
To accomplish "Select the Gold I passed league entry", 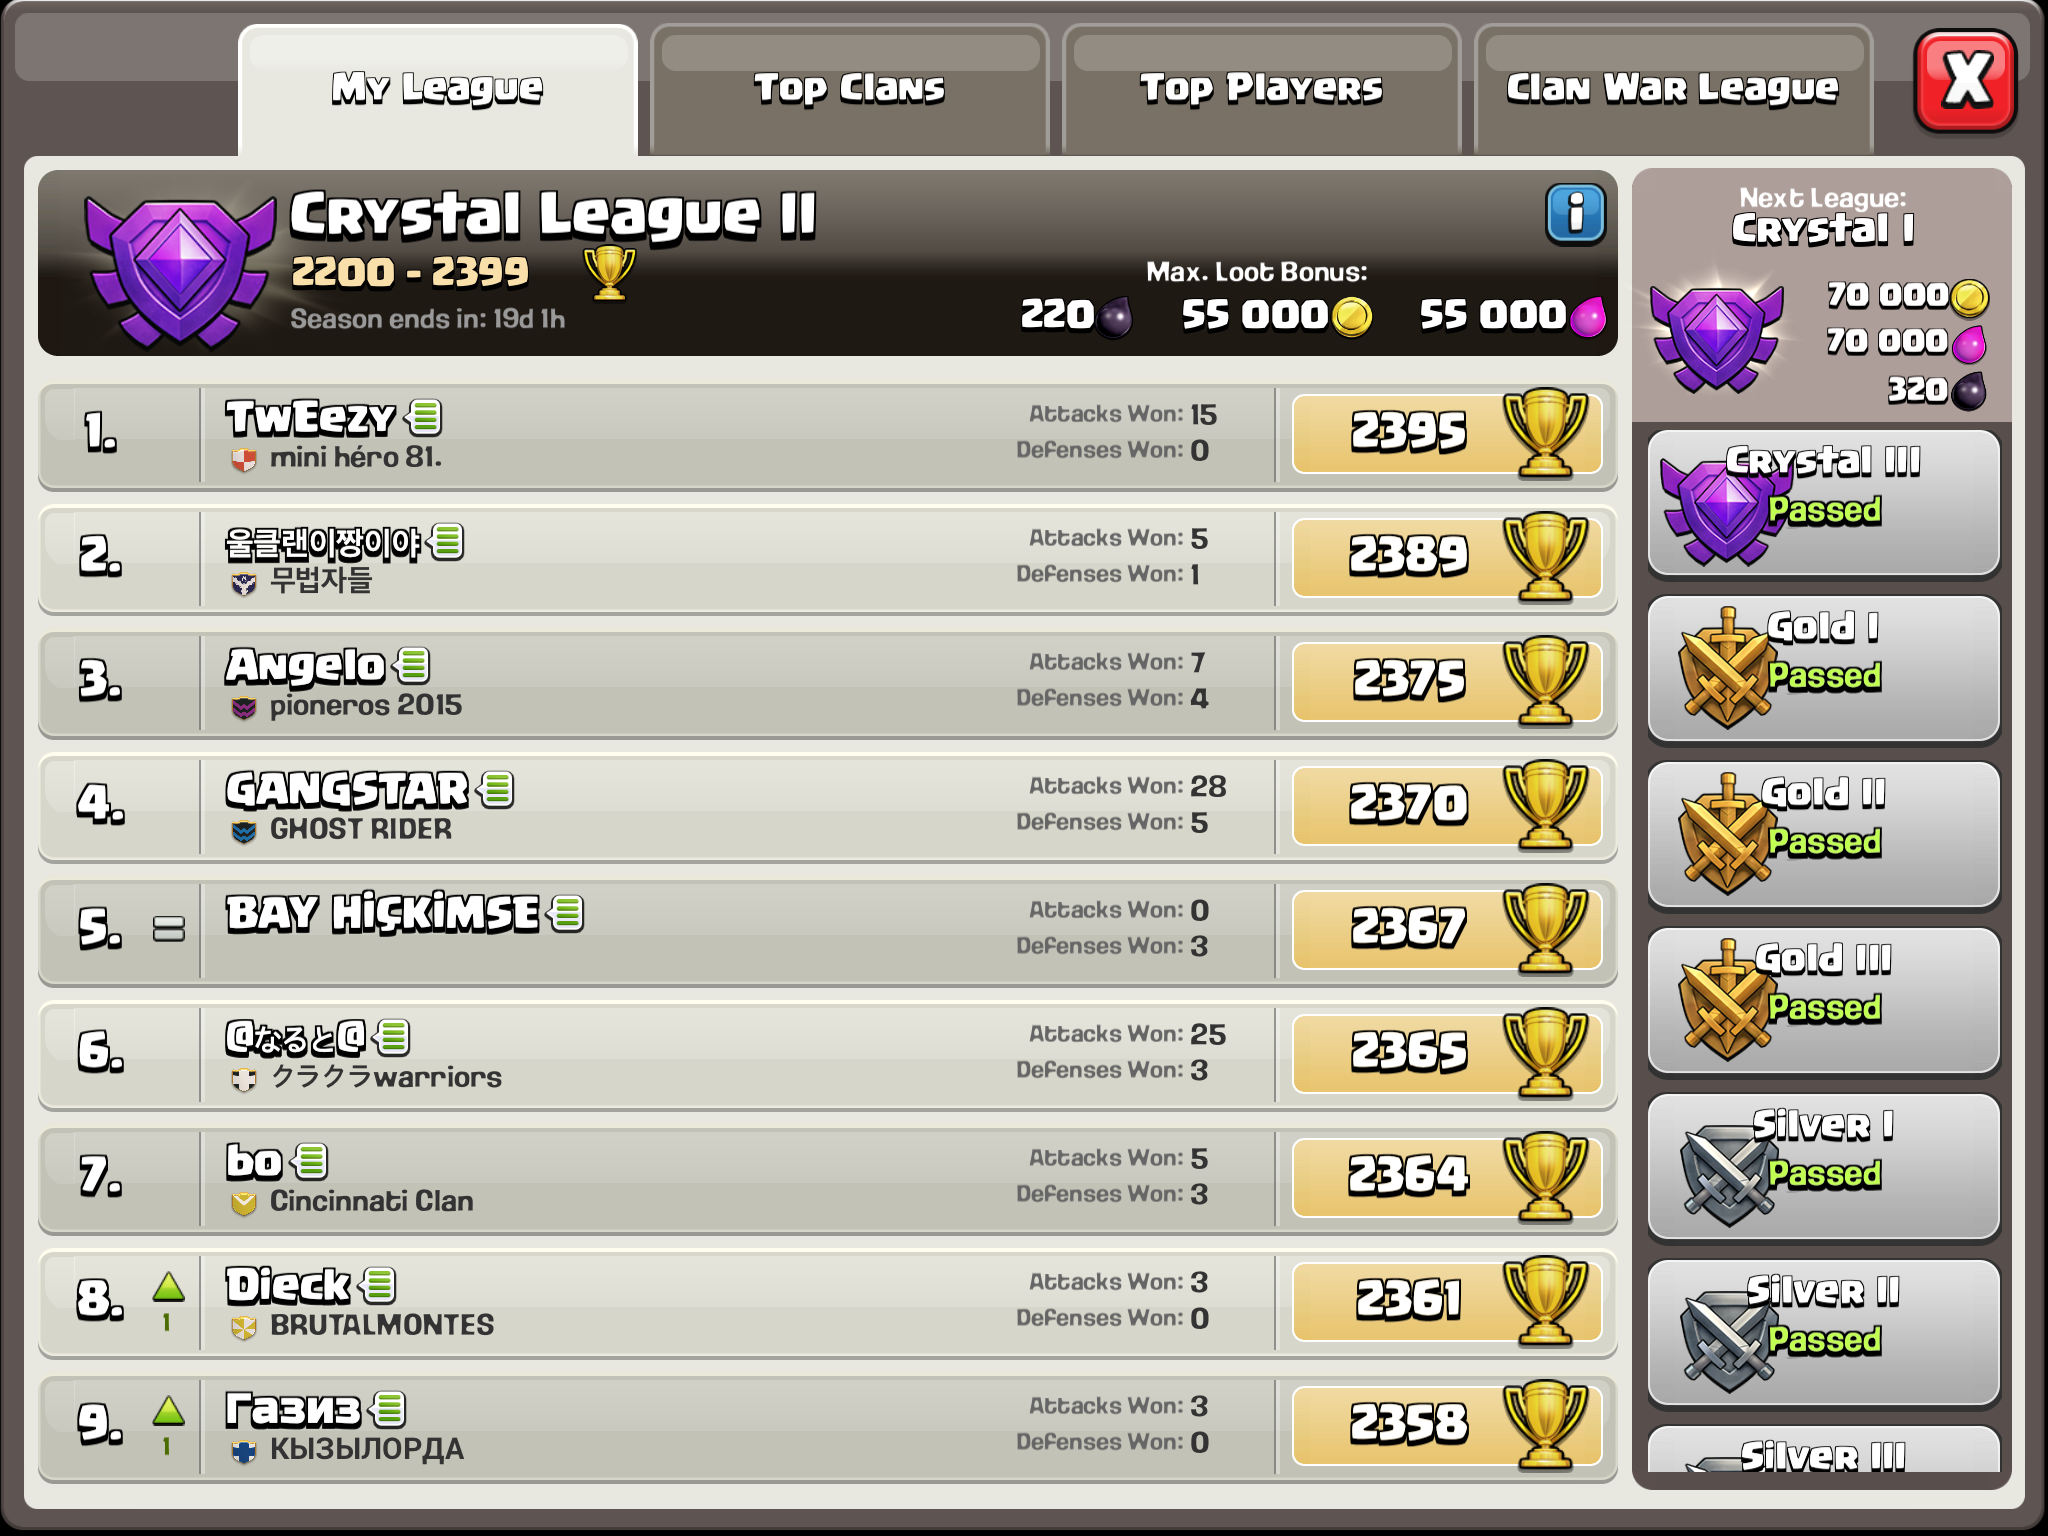I will coord(1823,669).
